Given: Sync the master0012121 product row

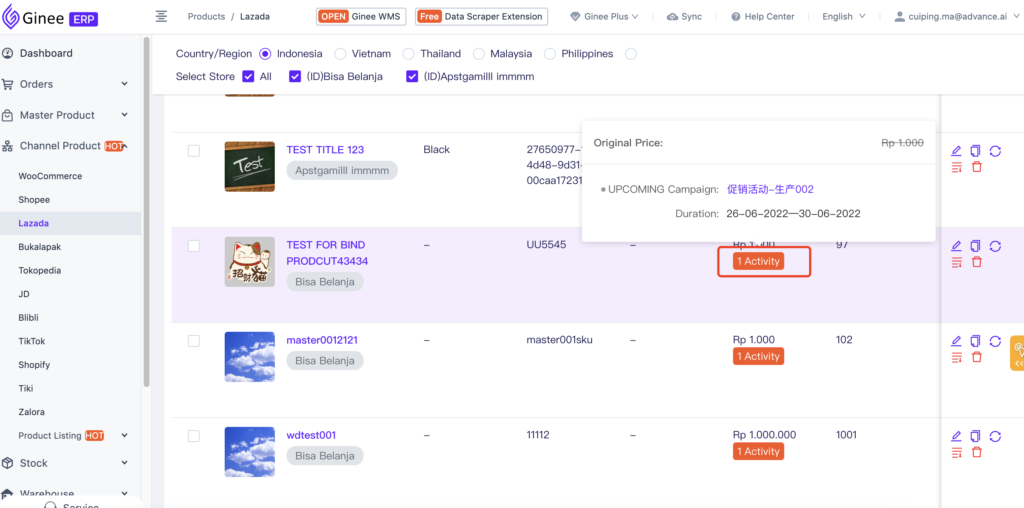Looking at the screenshot, I should click(x=995, y=341).
